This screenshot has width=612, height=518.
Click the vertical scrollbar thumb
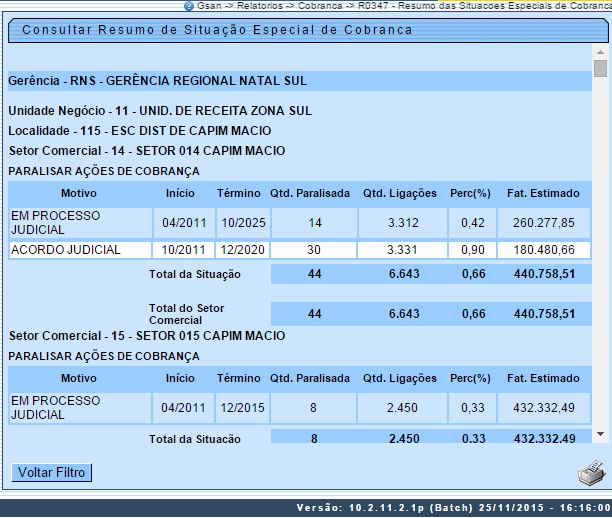point(600,68)
